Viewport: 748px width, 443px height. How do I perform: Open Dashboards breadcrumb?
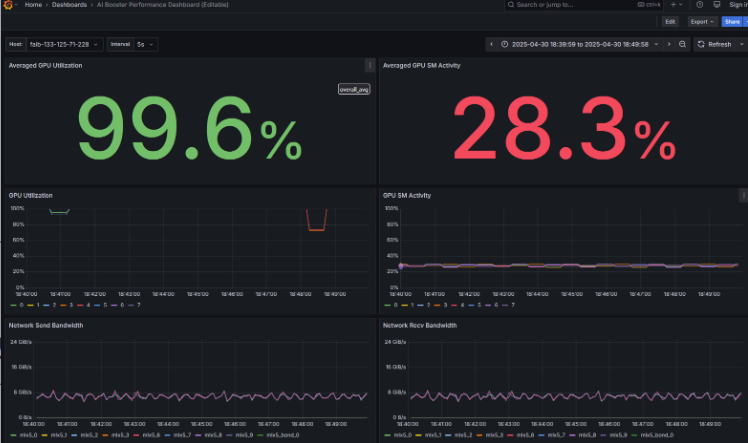tap(69, 5)
